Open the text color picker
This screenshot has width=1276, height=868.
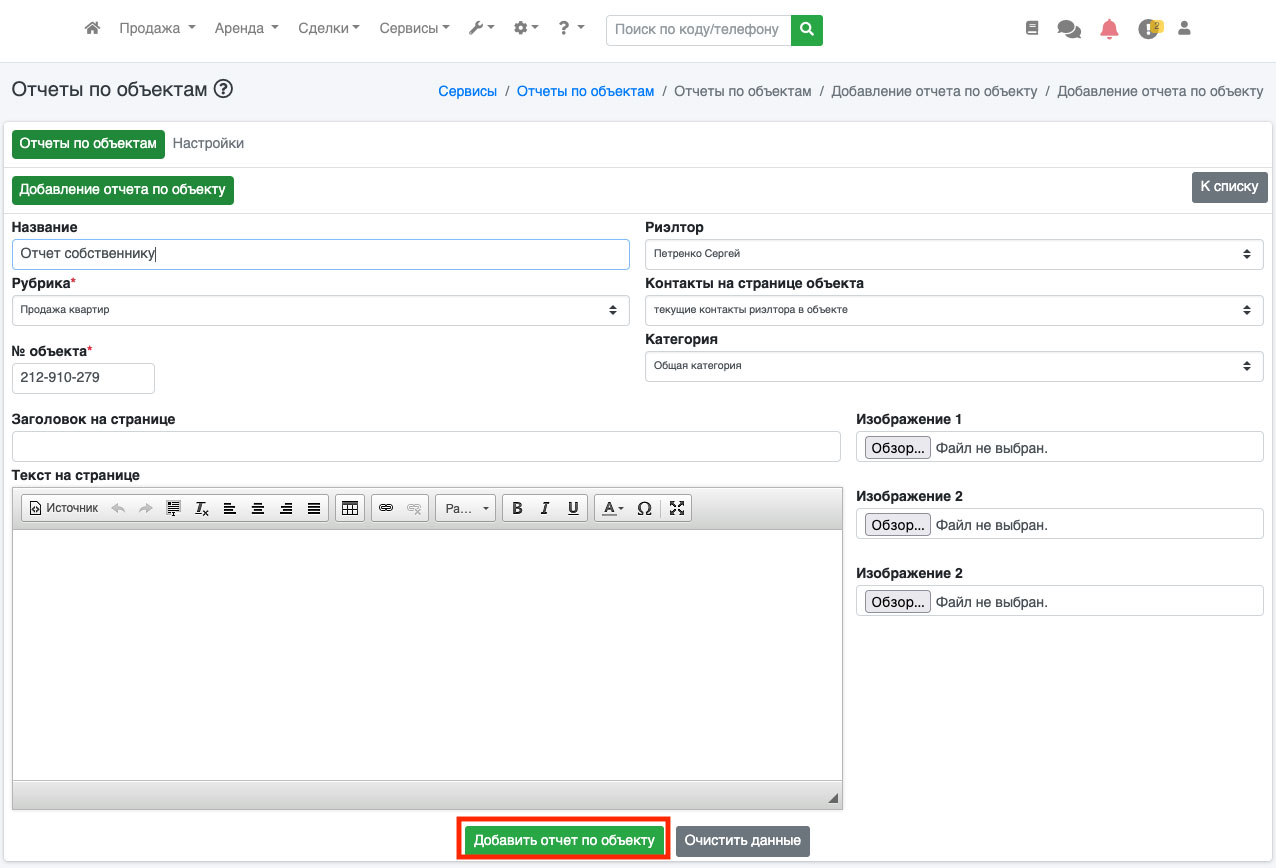pos(611,508)
